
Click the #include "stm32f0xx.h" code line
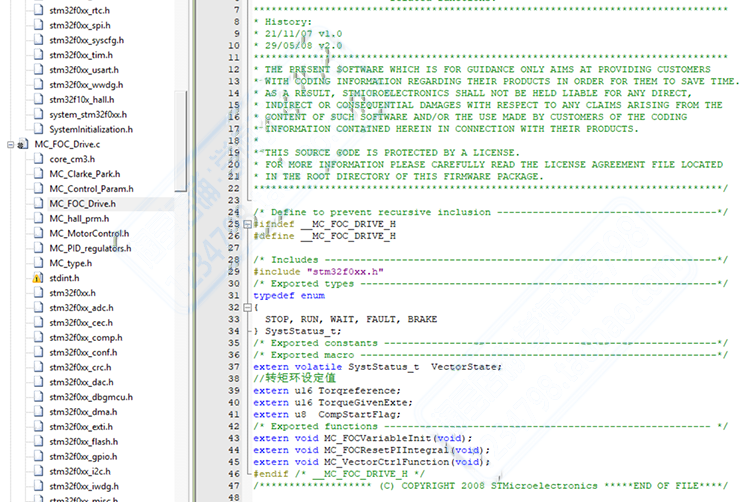click(x=318, y=272)
